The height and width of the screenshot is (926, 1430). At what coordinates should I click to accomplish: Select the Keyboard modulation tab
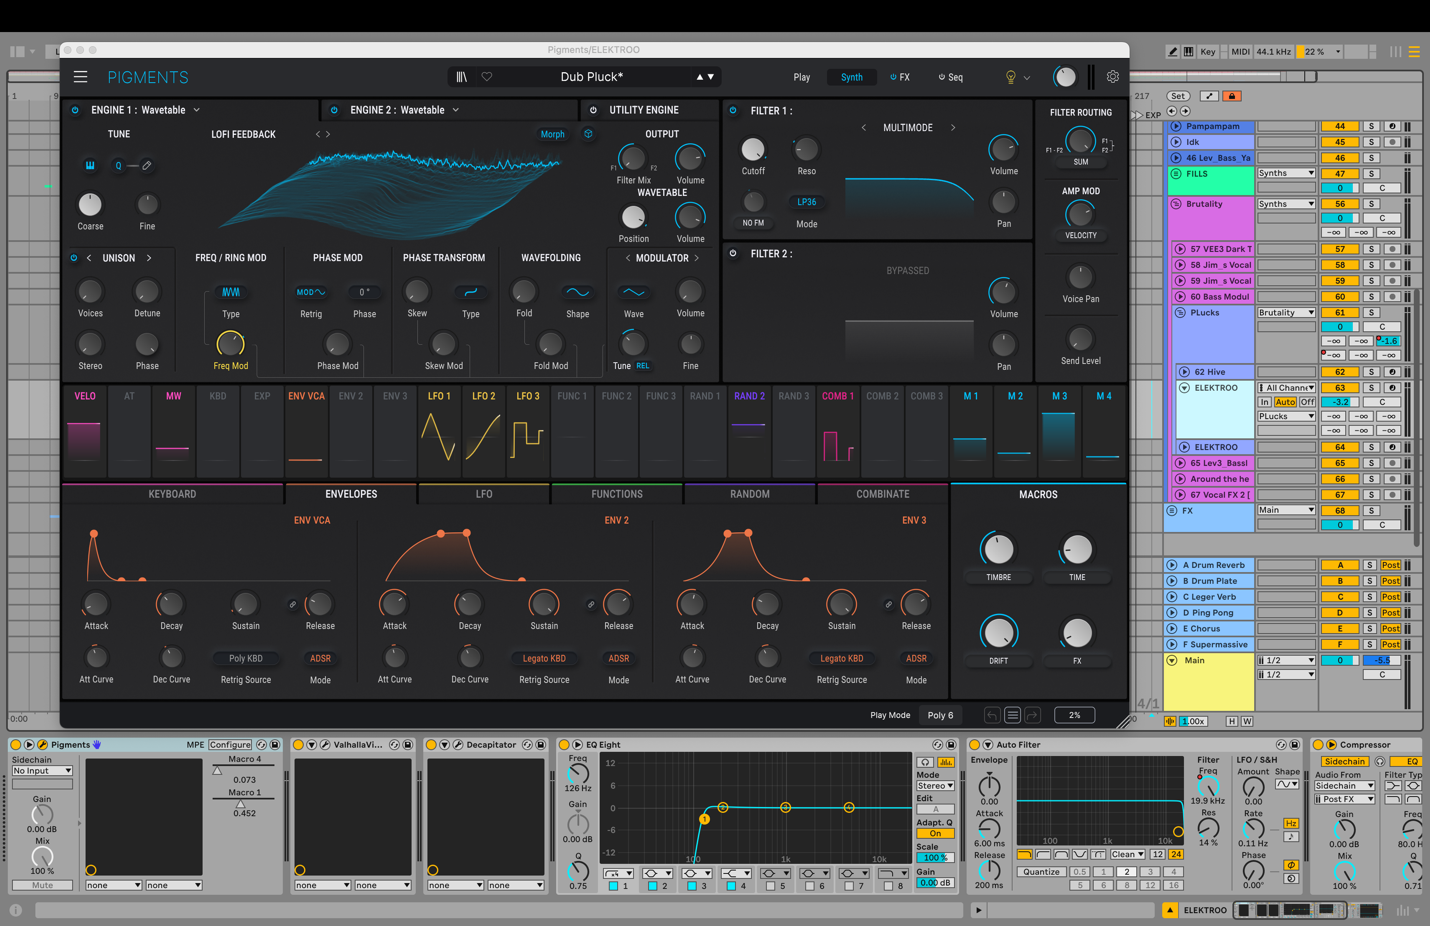pos(172,494)
